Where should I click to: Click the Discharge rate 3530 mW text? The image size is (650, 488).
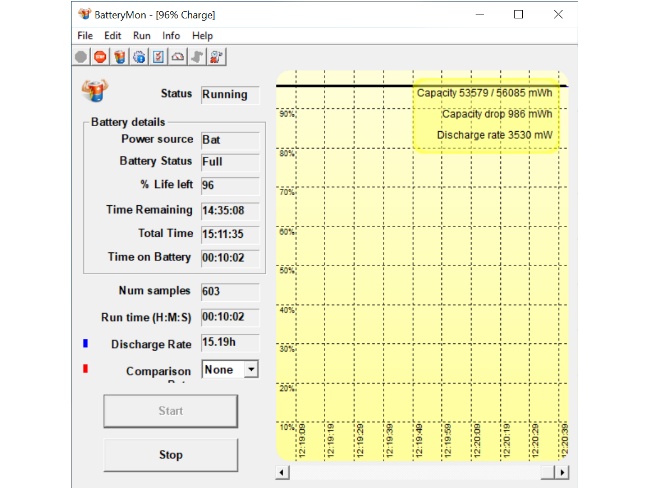tap(495, 135)
